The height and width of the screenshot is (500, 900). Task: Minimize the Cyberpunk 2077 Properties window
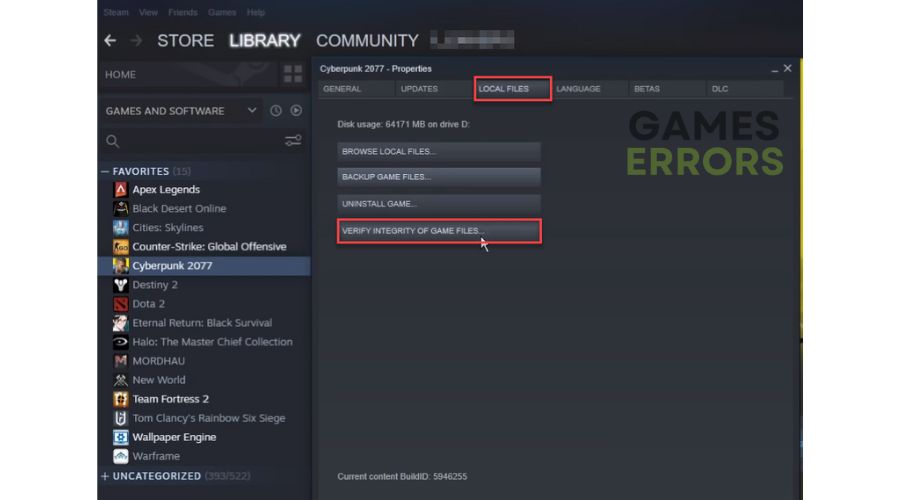pyautogui.click(x=774, y=69)
